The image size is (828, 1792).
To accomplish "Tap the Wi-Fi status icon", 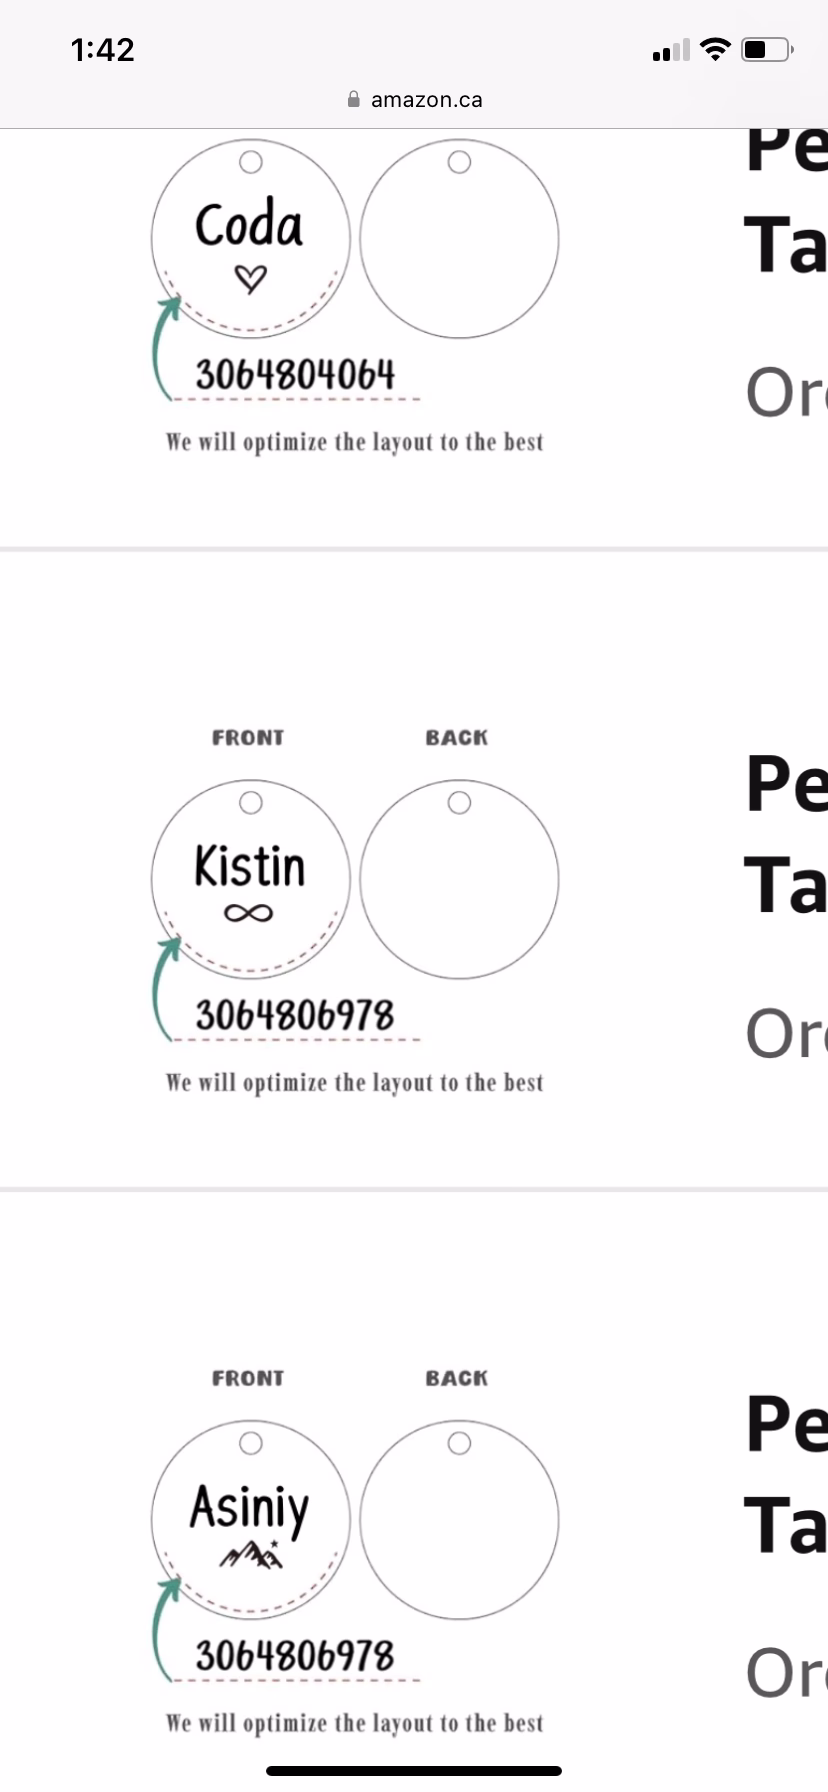I will [x=715, y=49].
